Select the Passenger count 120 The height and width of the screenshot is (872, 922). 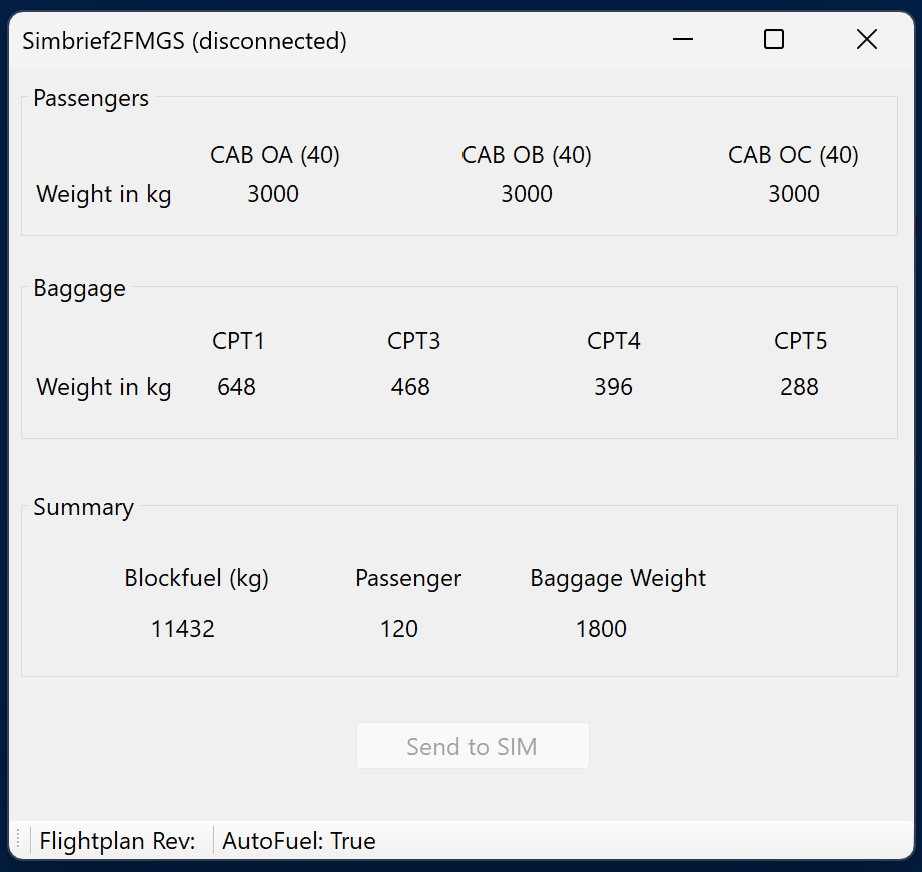tap(399, 629)
